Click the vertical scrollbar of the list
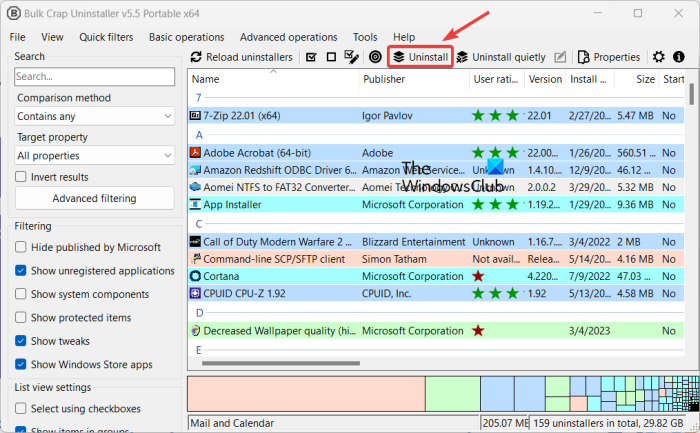This screenshot has width=700, height=433. [692, 94]
